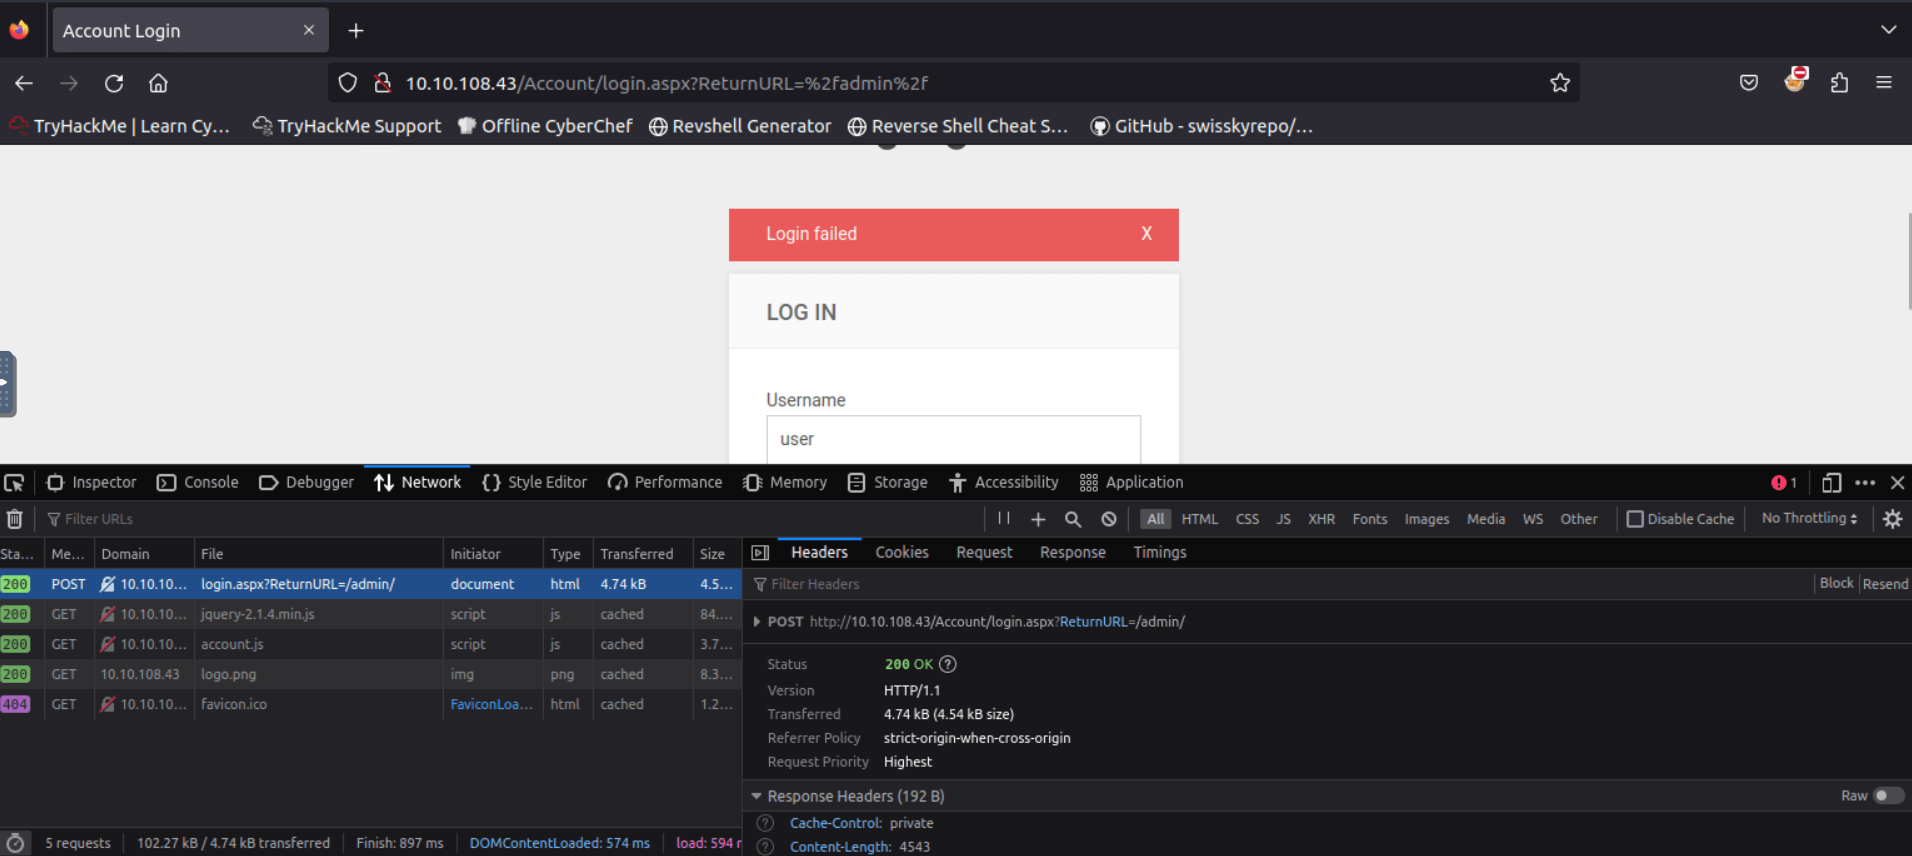
Task: Reload the current page
Action: pyautogui.click(x=114, y=83)
